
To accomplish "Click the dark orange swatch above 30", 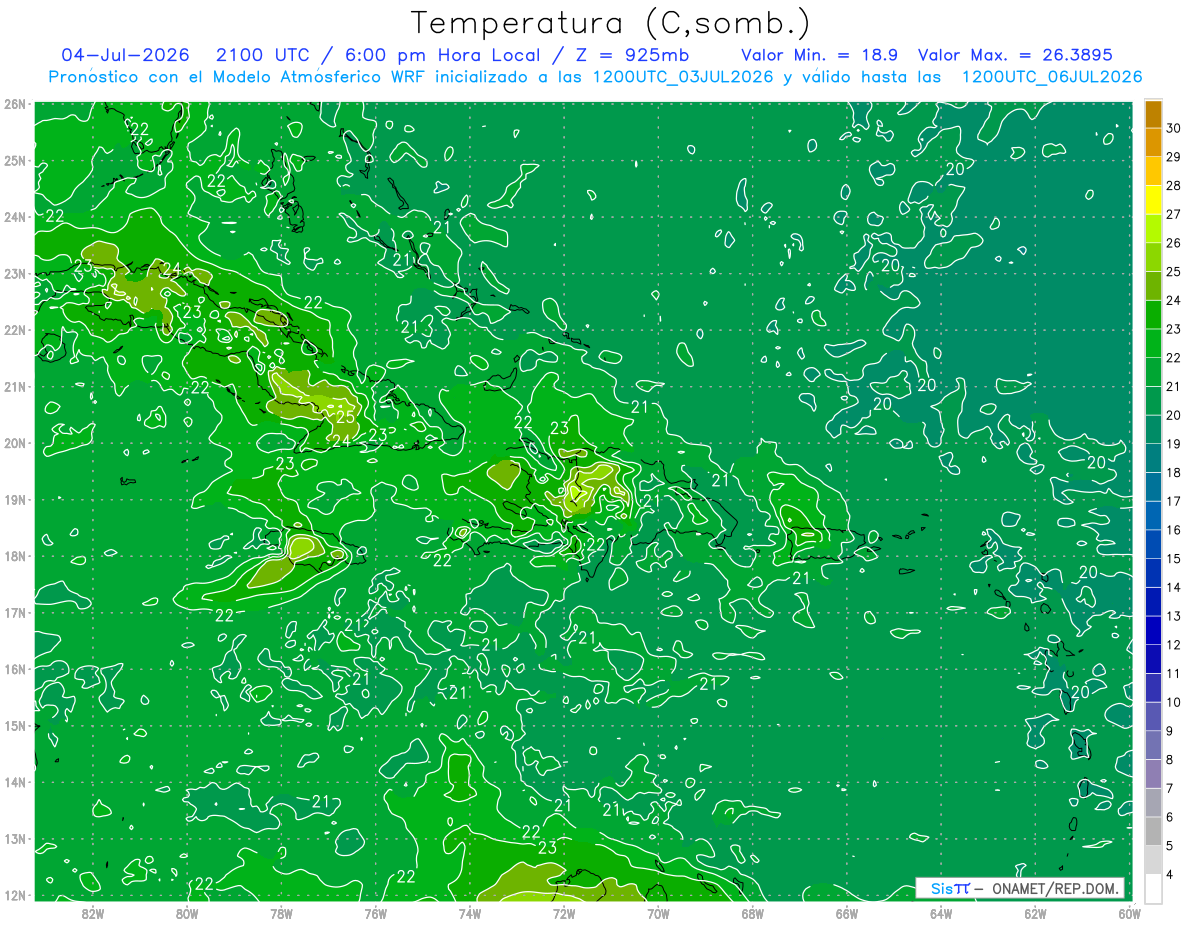I will (1153, 114).
